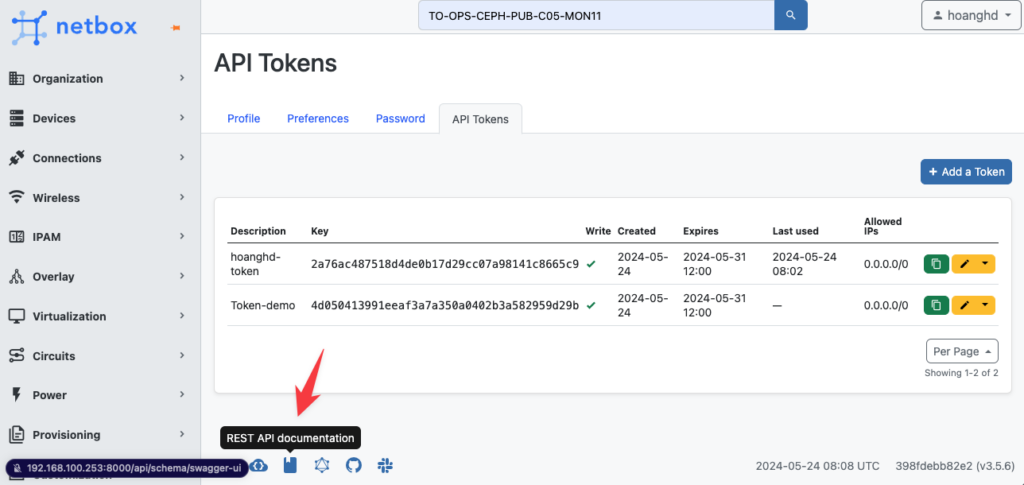The image size is (1024, 485).
Task: Click the Devices server icon
Action: tap(16, 118)
